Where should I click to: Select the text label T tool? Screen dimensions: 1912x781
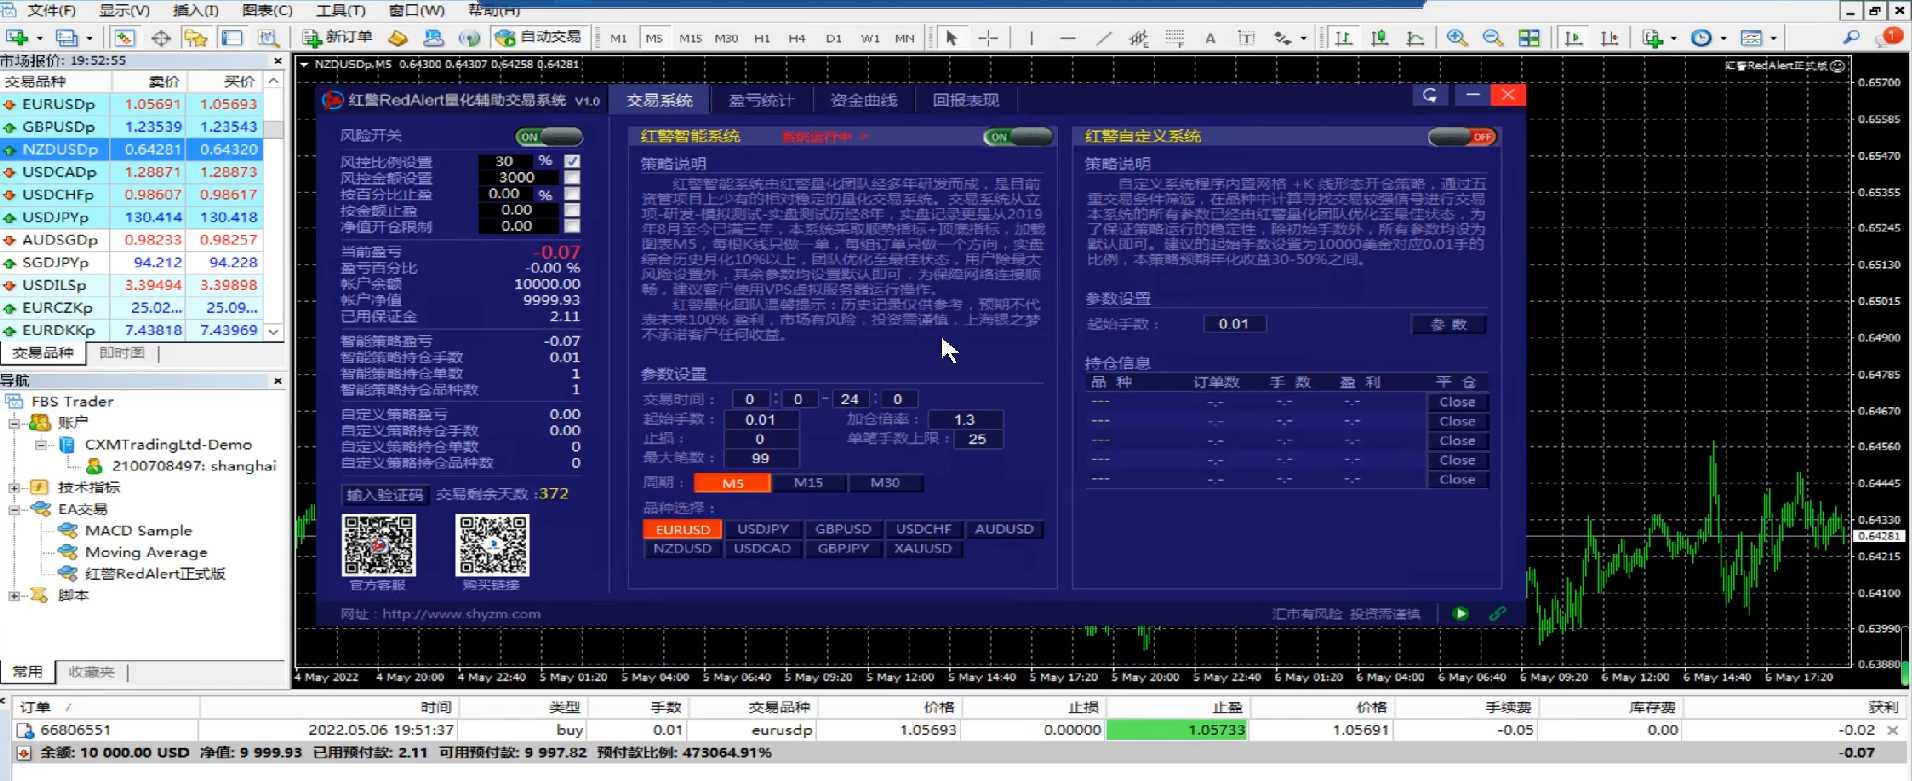1246,38
